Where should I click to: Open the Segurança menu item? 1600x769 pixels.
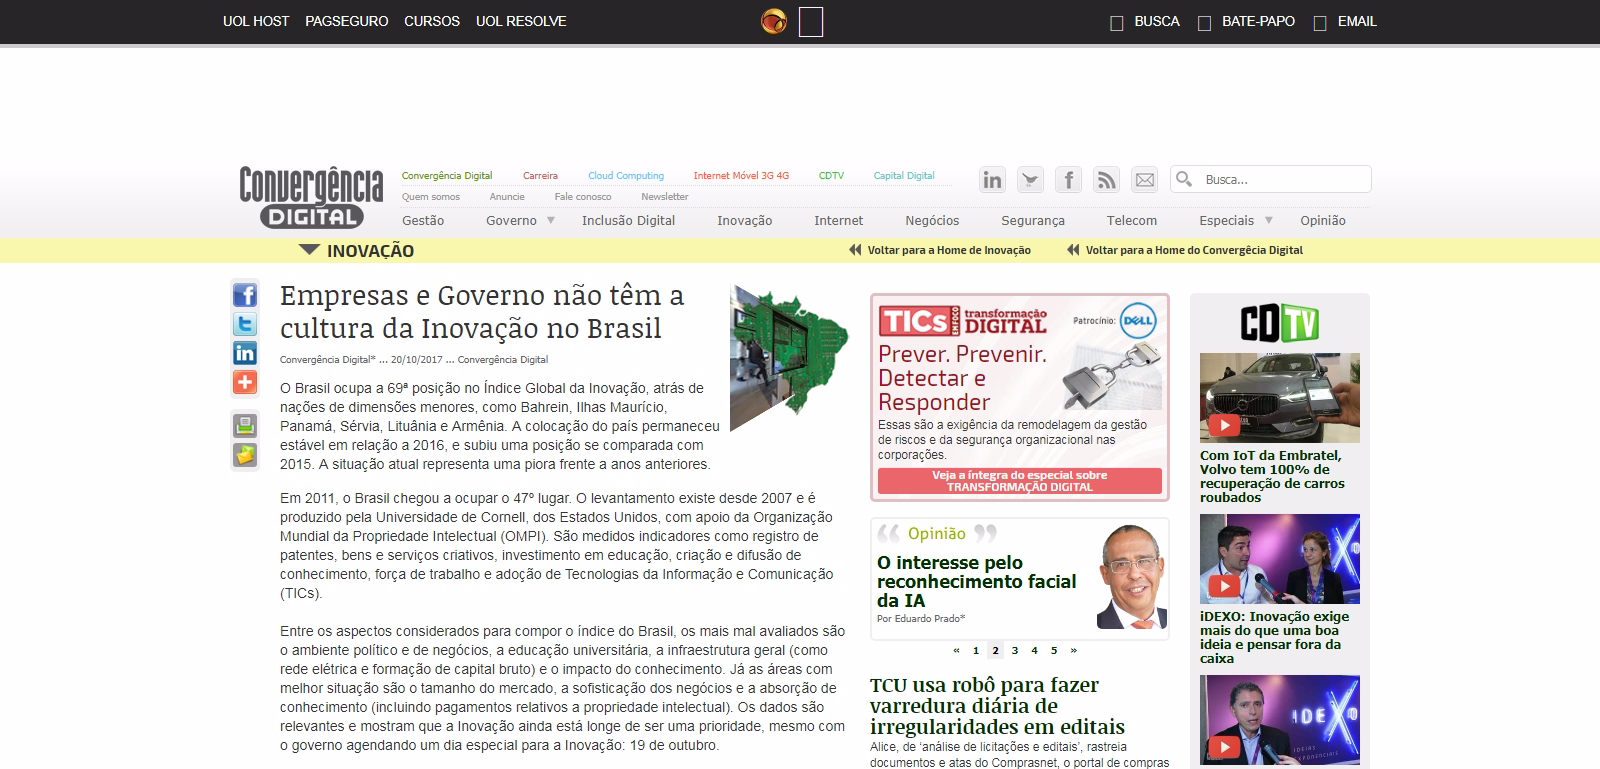[1033, 220]
